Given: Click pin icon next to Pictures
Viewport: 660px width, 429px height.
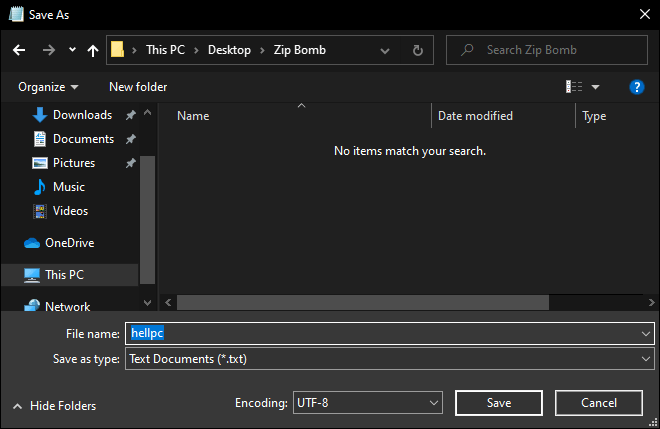Looking at the screenshot, I should tap(130, 163).
